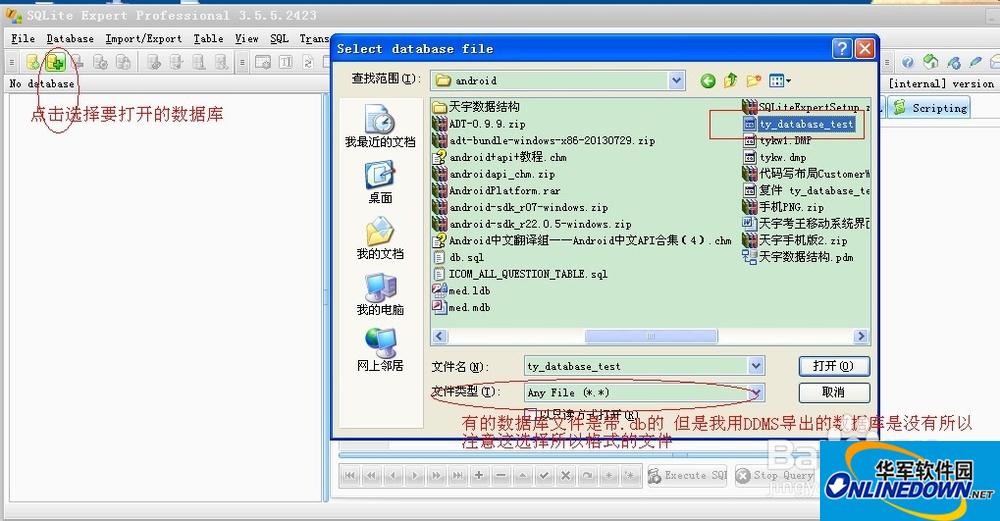The width and height of the screenshot is (1000, 521).
Task: Select the file ADT-0.9.9.zip
Action: point(480,124)
